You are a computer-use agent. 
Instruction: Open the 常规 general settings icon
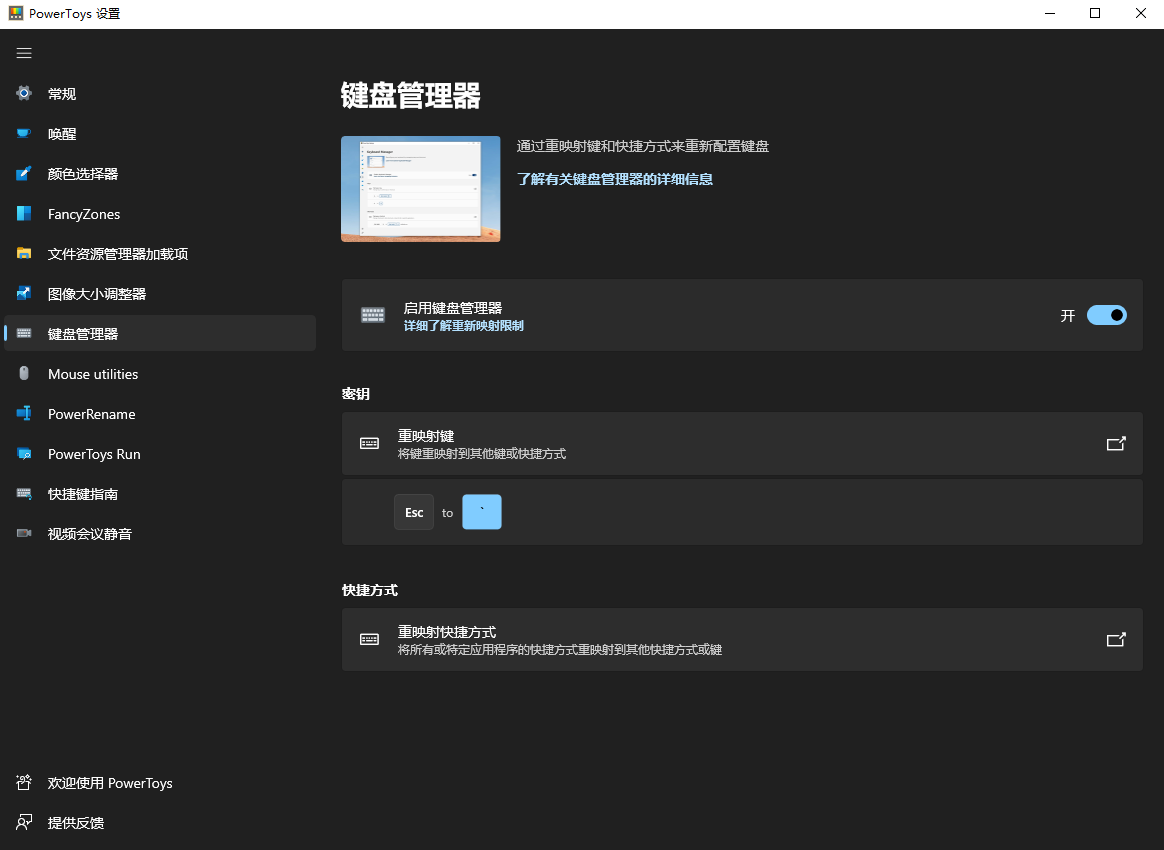coord(24,94)
